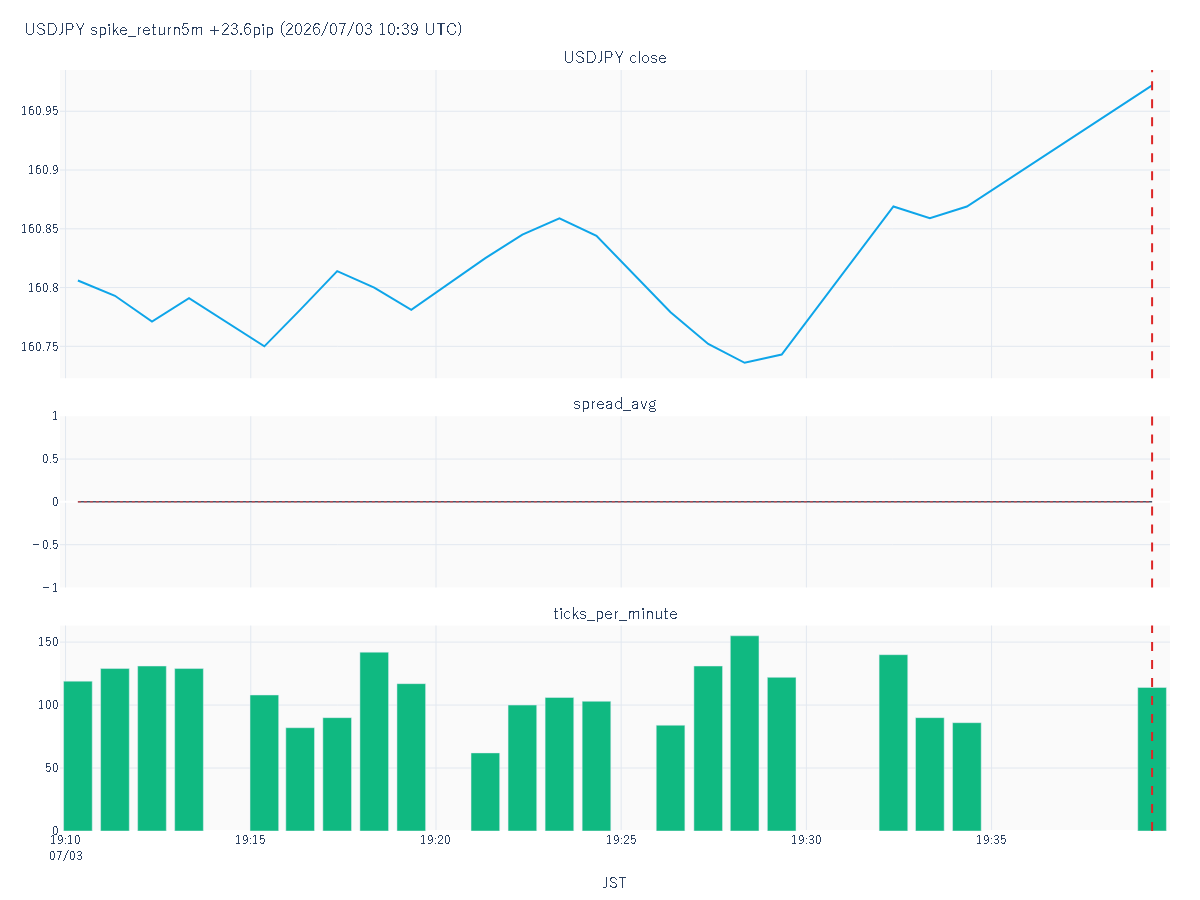Click the JST axis title
This screenshot has height=900, width=1200.
615,883
